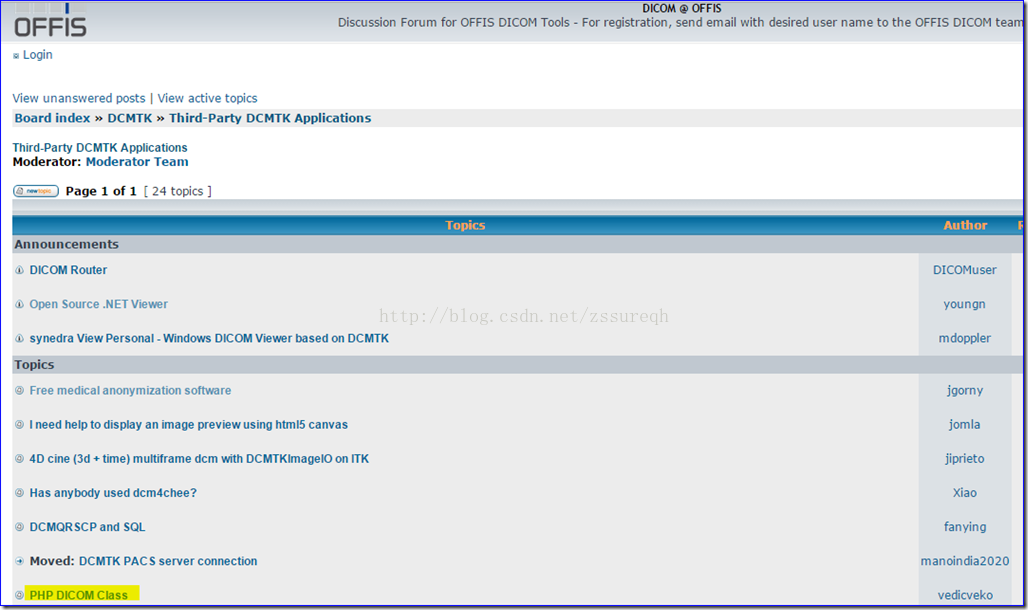Open the DICOM Router announcement
This screenshot has height=610, width=1028.
click(x=68, y=270)
